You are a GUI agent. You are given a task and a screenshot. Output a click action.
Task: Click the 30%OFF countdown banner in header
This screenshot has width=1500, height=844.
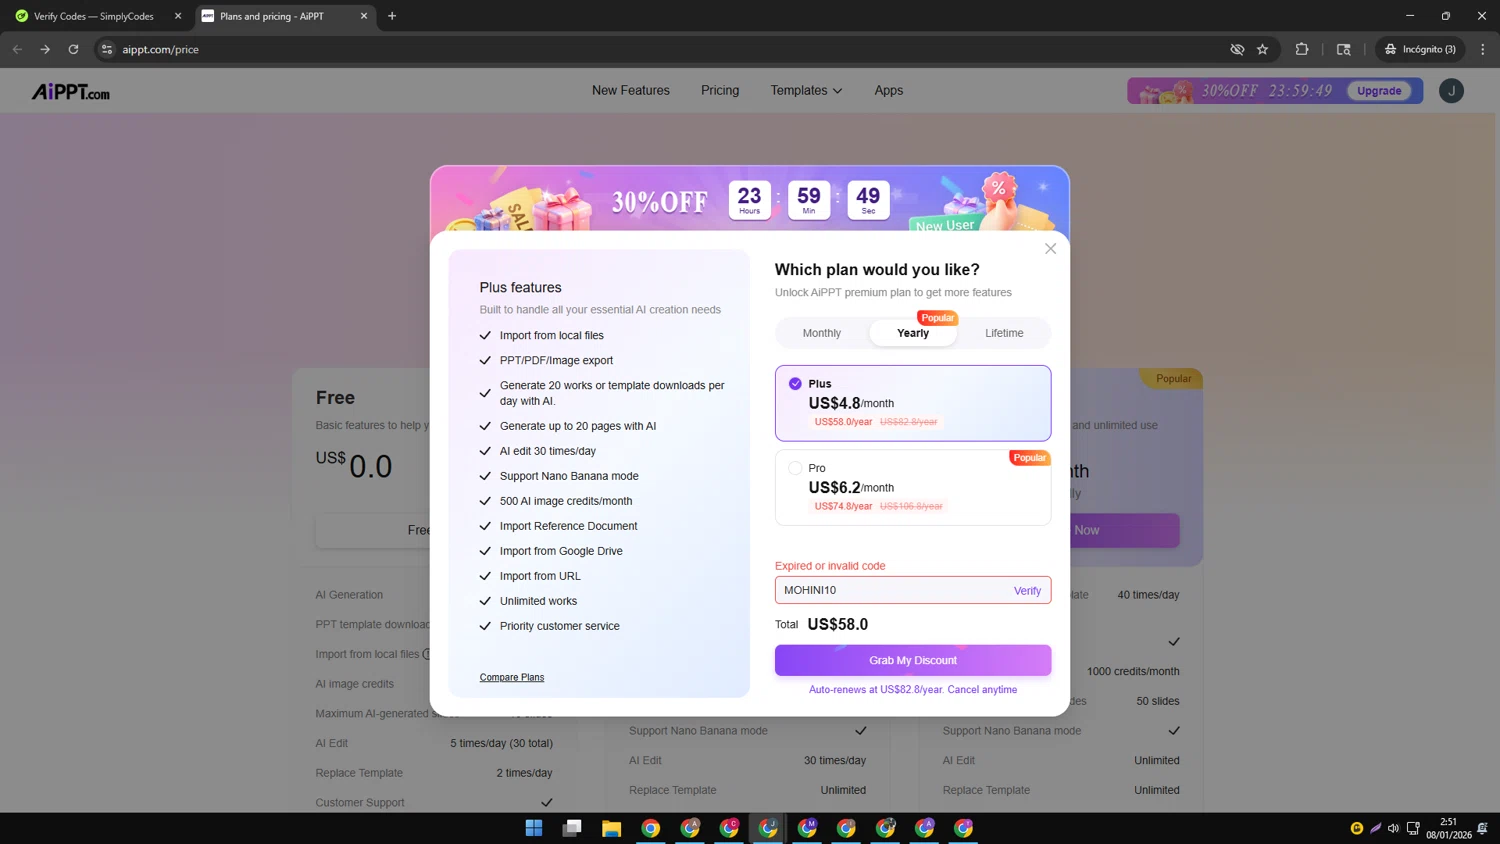1275,91
